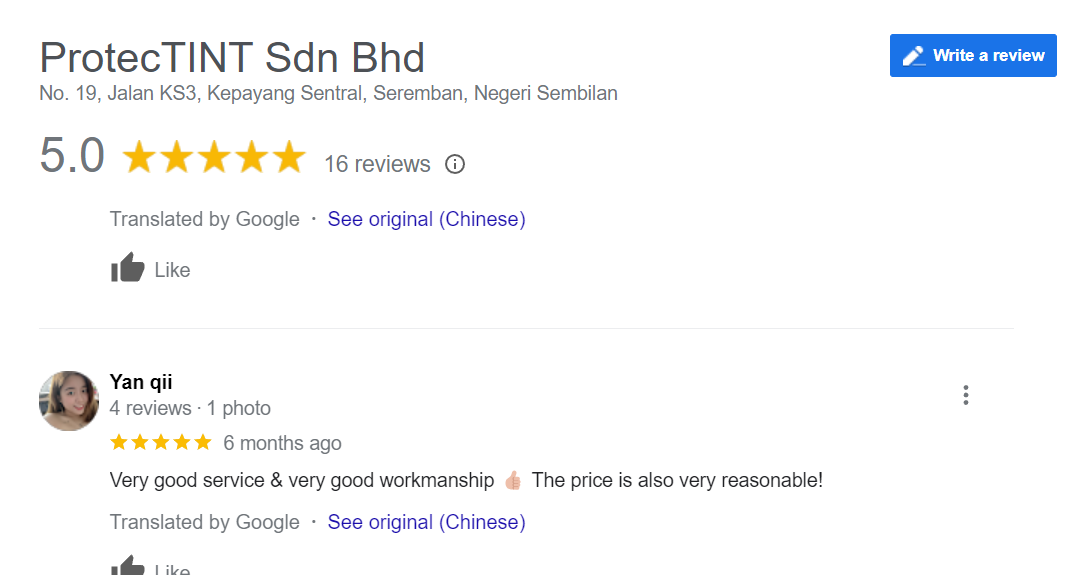Open Yan qii's reviewer profile name

(x=141, y=382)
